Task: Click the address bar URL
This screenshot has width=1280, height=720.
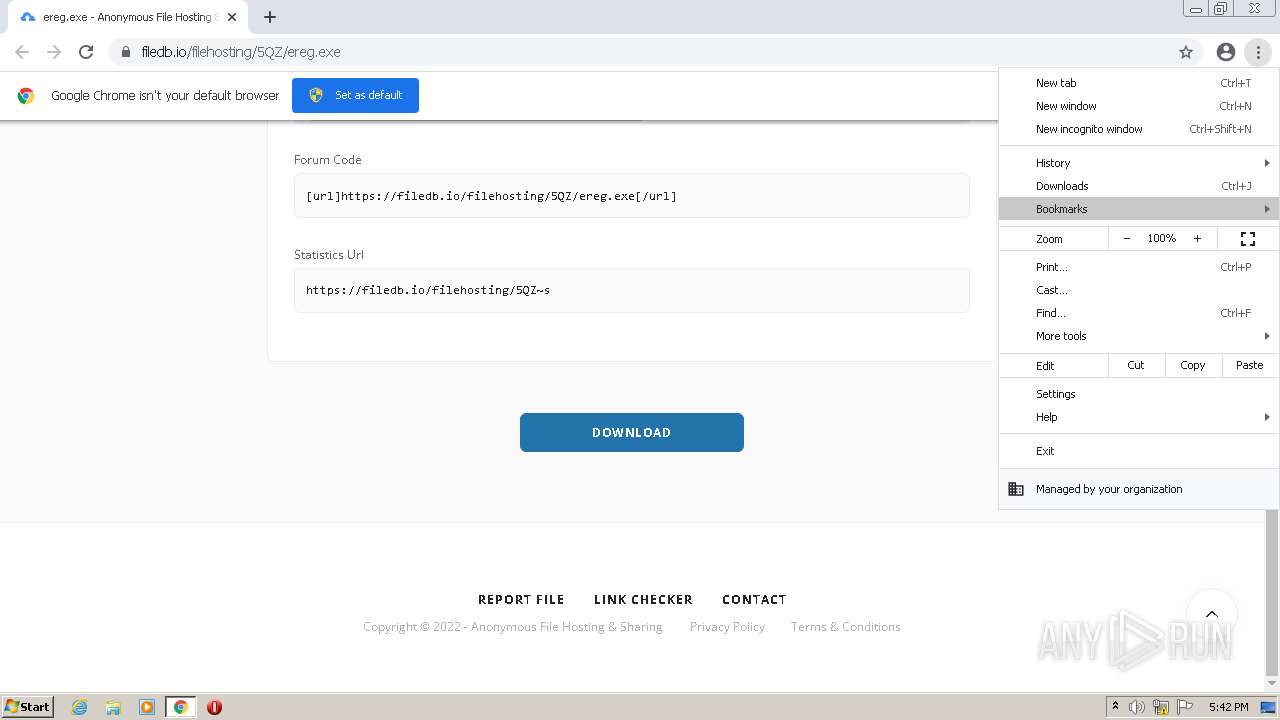Action: point(241,52)
